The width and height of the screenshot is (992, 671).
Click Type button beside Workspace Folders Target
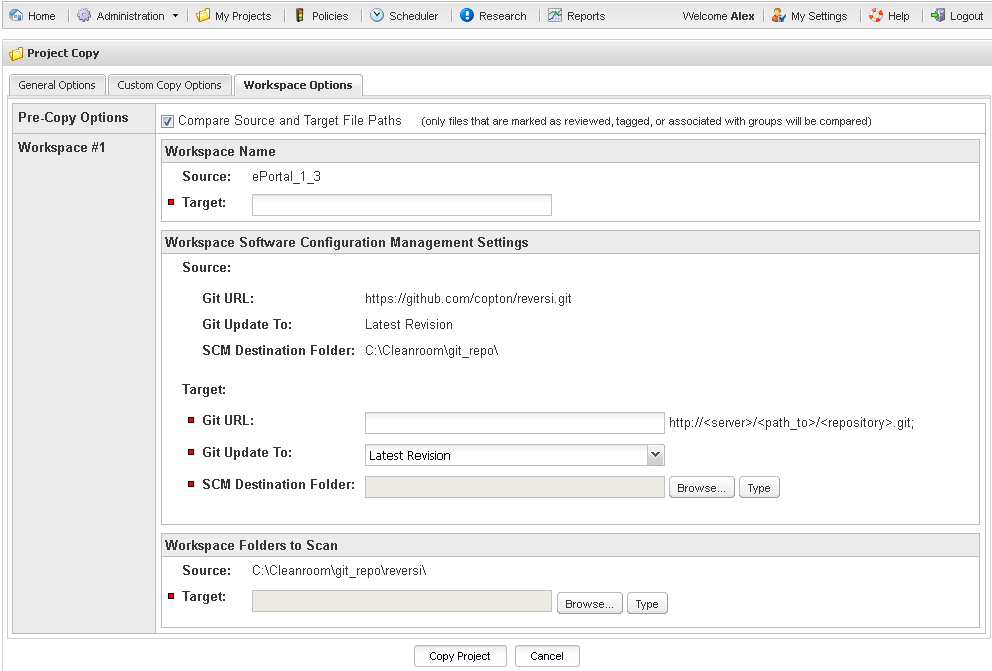pos(647,604)
